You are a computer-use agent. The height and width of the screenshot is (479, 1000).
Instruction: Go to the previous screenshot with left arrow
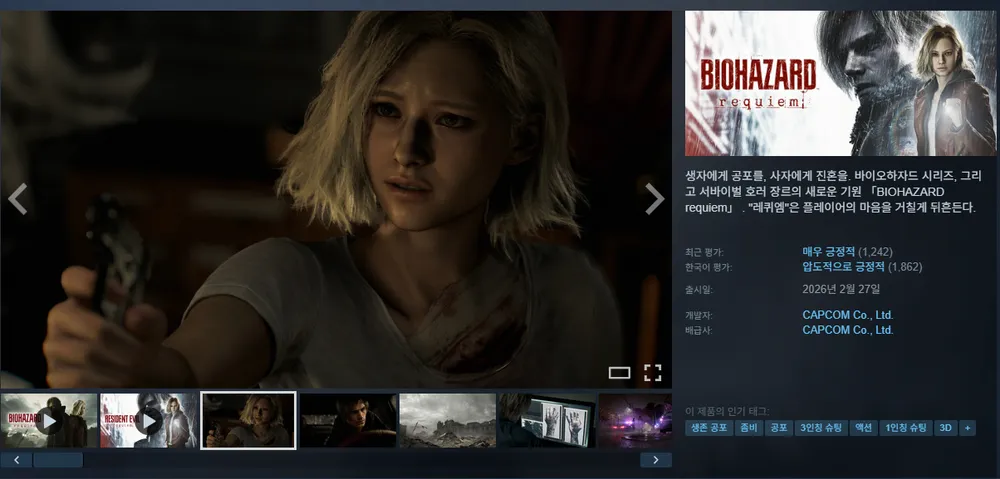tap(17, 199)
